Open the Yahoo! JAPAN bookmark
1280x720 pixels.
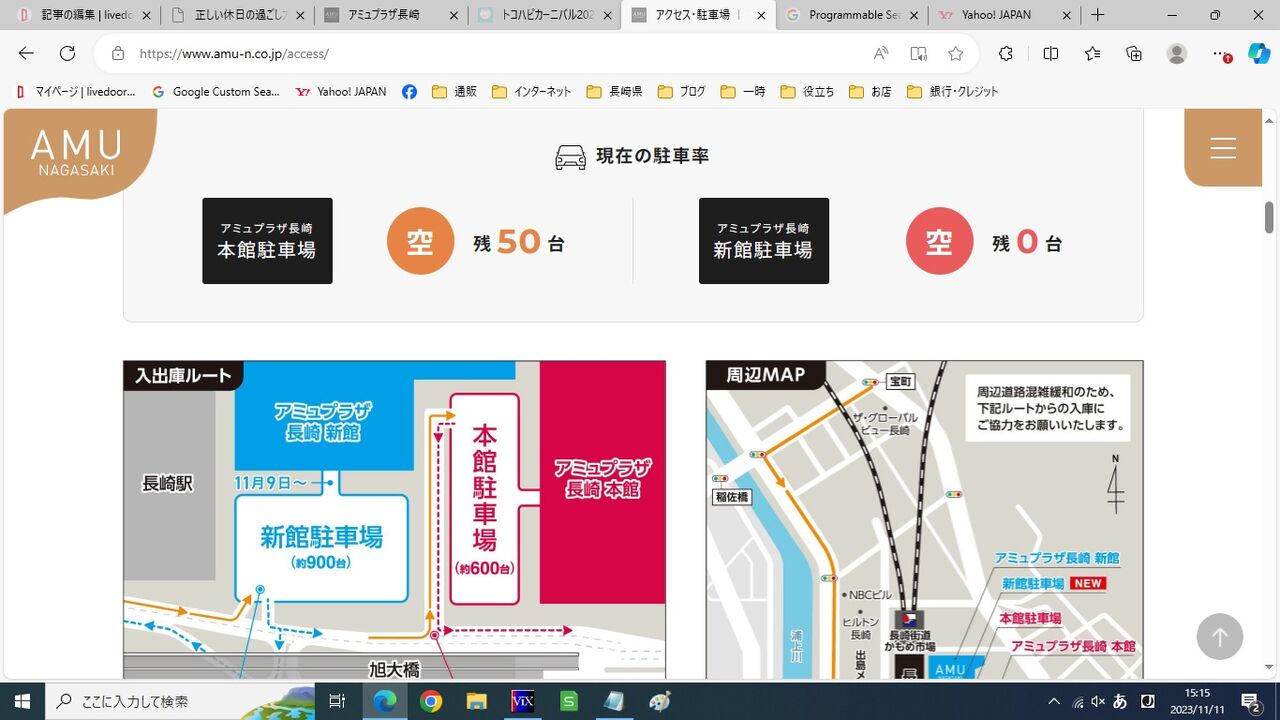341,92
